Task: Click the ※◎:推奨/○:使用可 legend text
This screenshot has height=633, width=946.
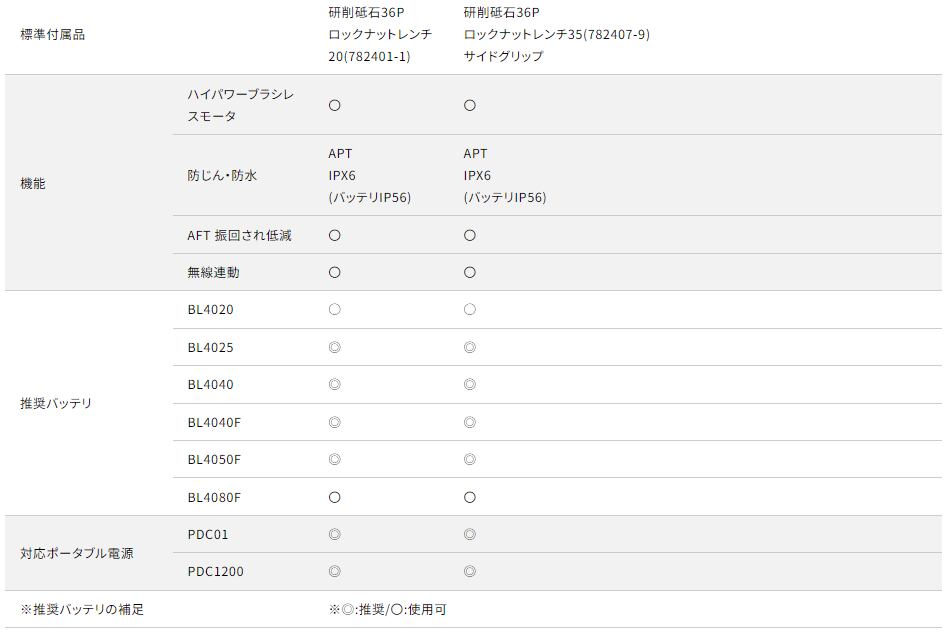Action: (x=387, y=608)
